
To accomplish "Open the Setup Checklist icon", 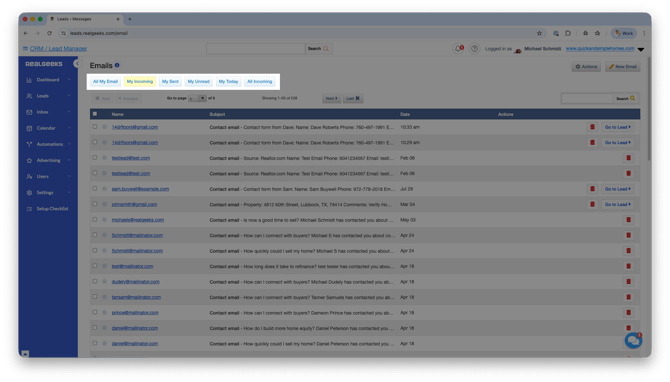I will click(29, 209).
